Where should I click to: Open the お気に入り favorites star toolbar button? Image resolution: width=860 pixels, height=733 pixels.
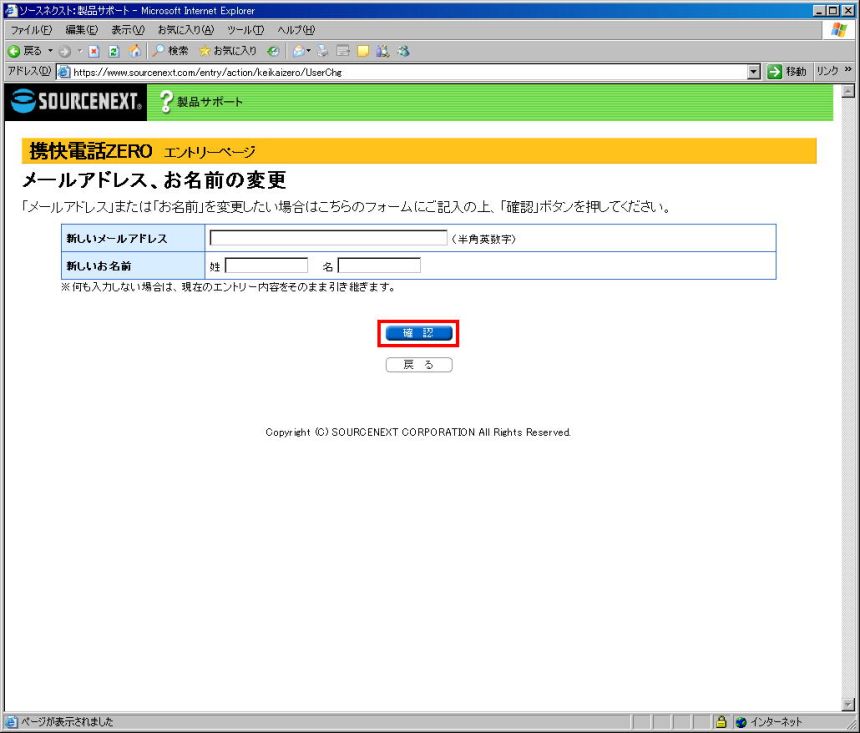228,51
